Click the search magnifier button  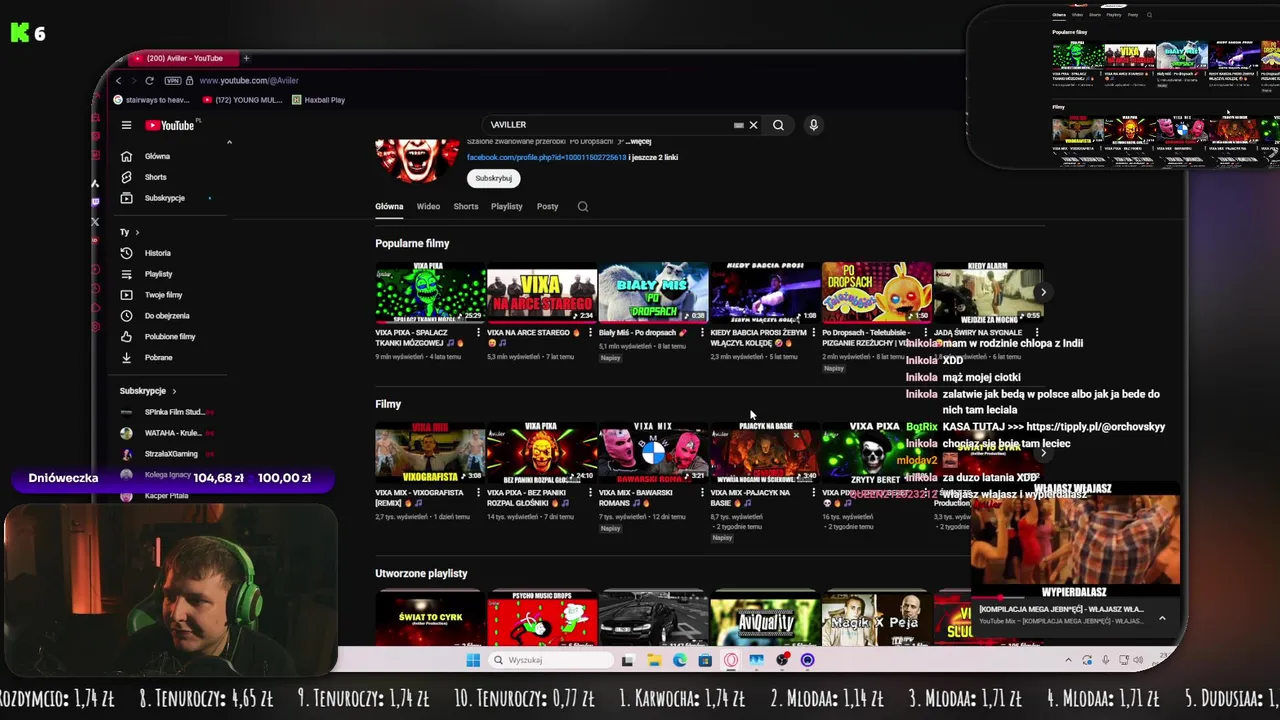tap(778, 125)
